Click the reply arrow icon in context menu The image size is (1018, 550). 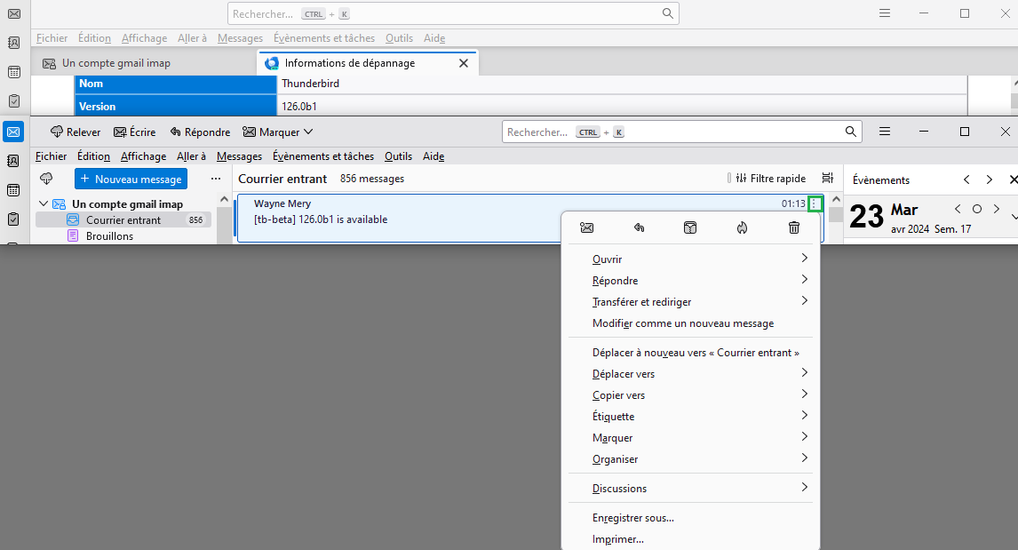[x=639, y=228]
